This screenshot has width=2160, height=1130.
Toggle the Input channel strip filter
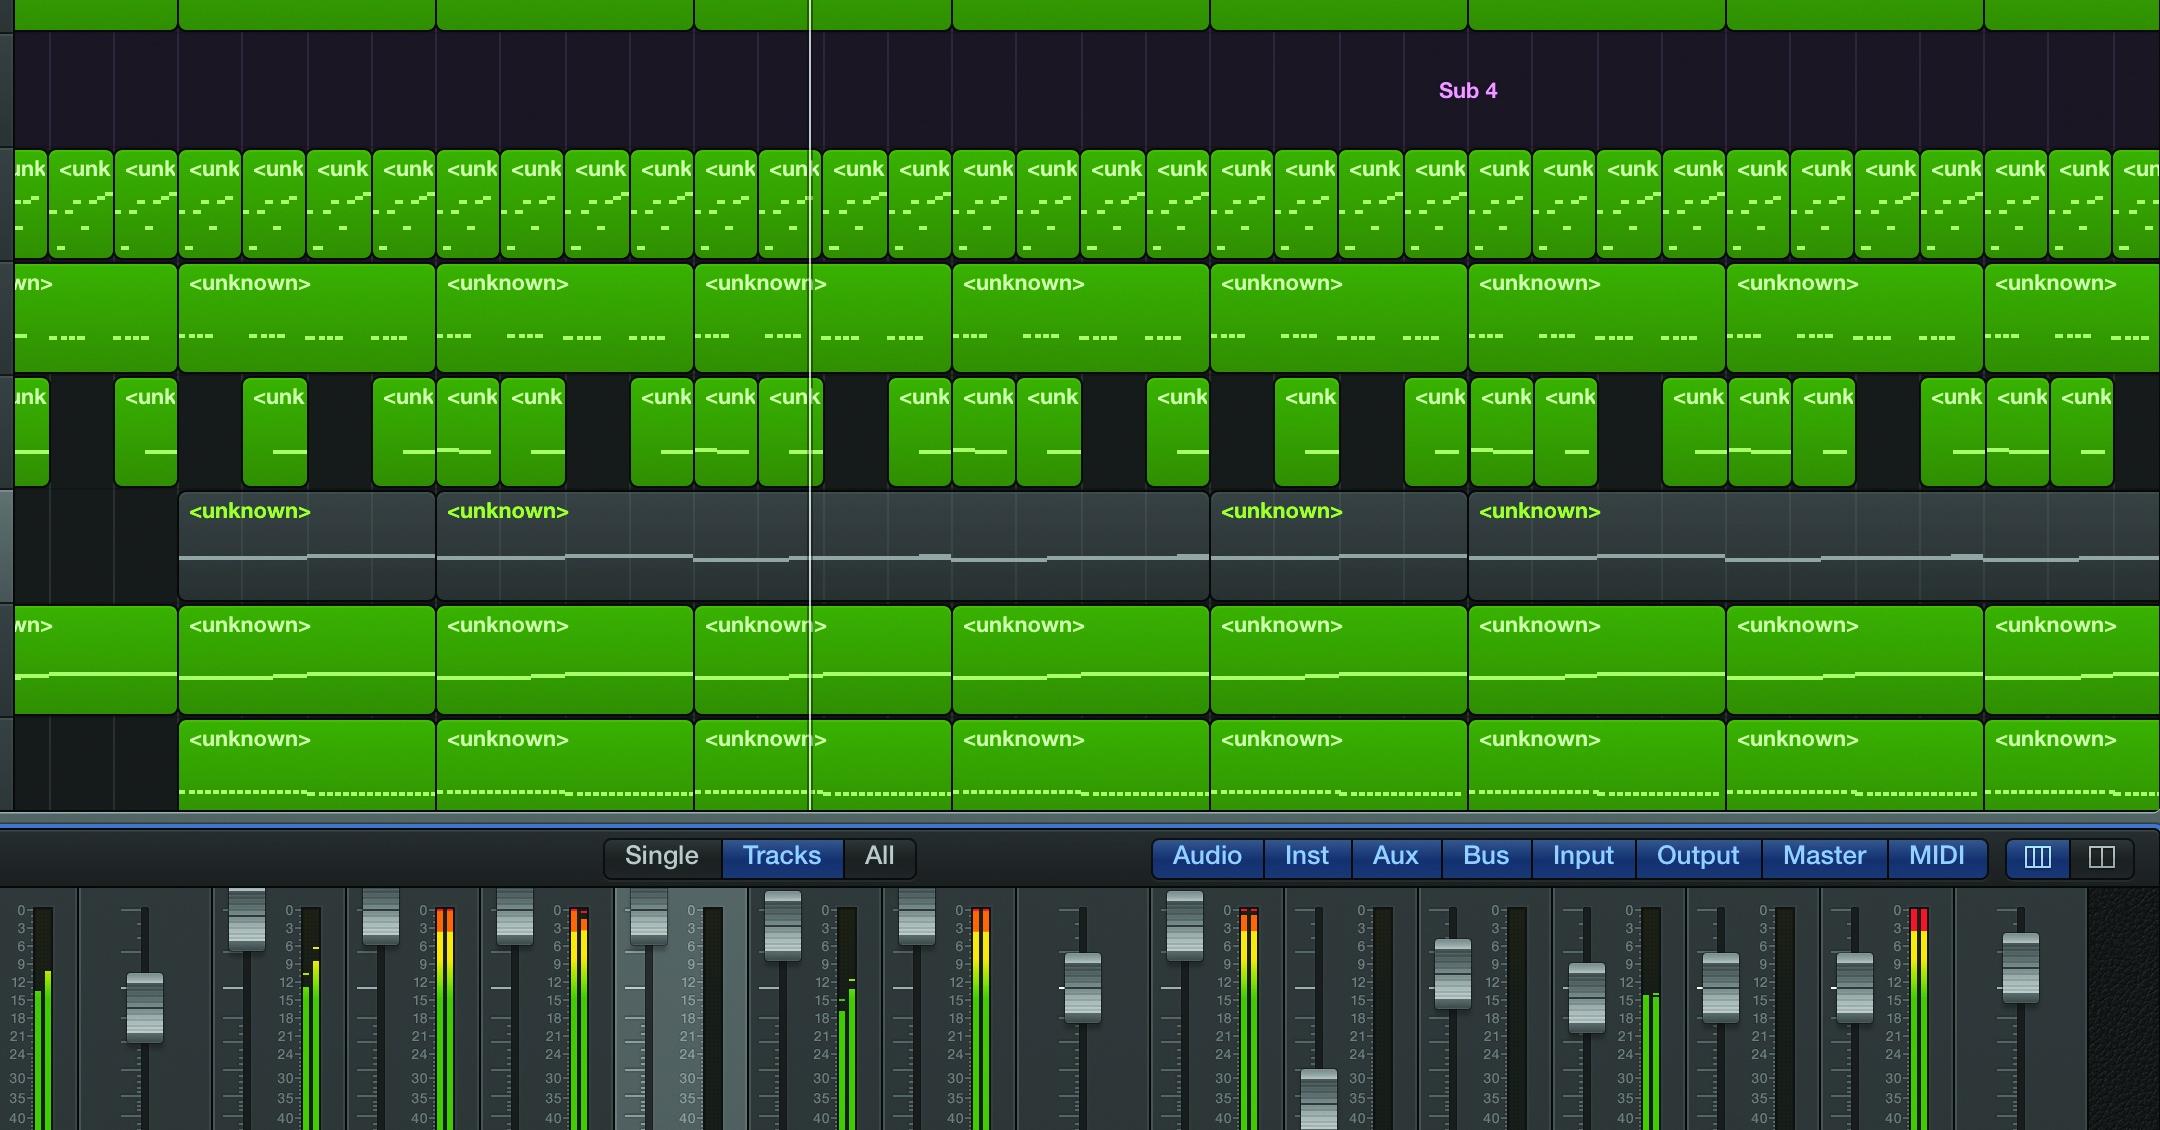click(1583, 856)
